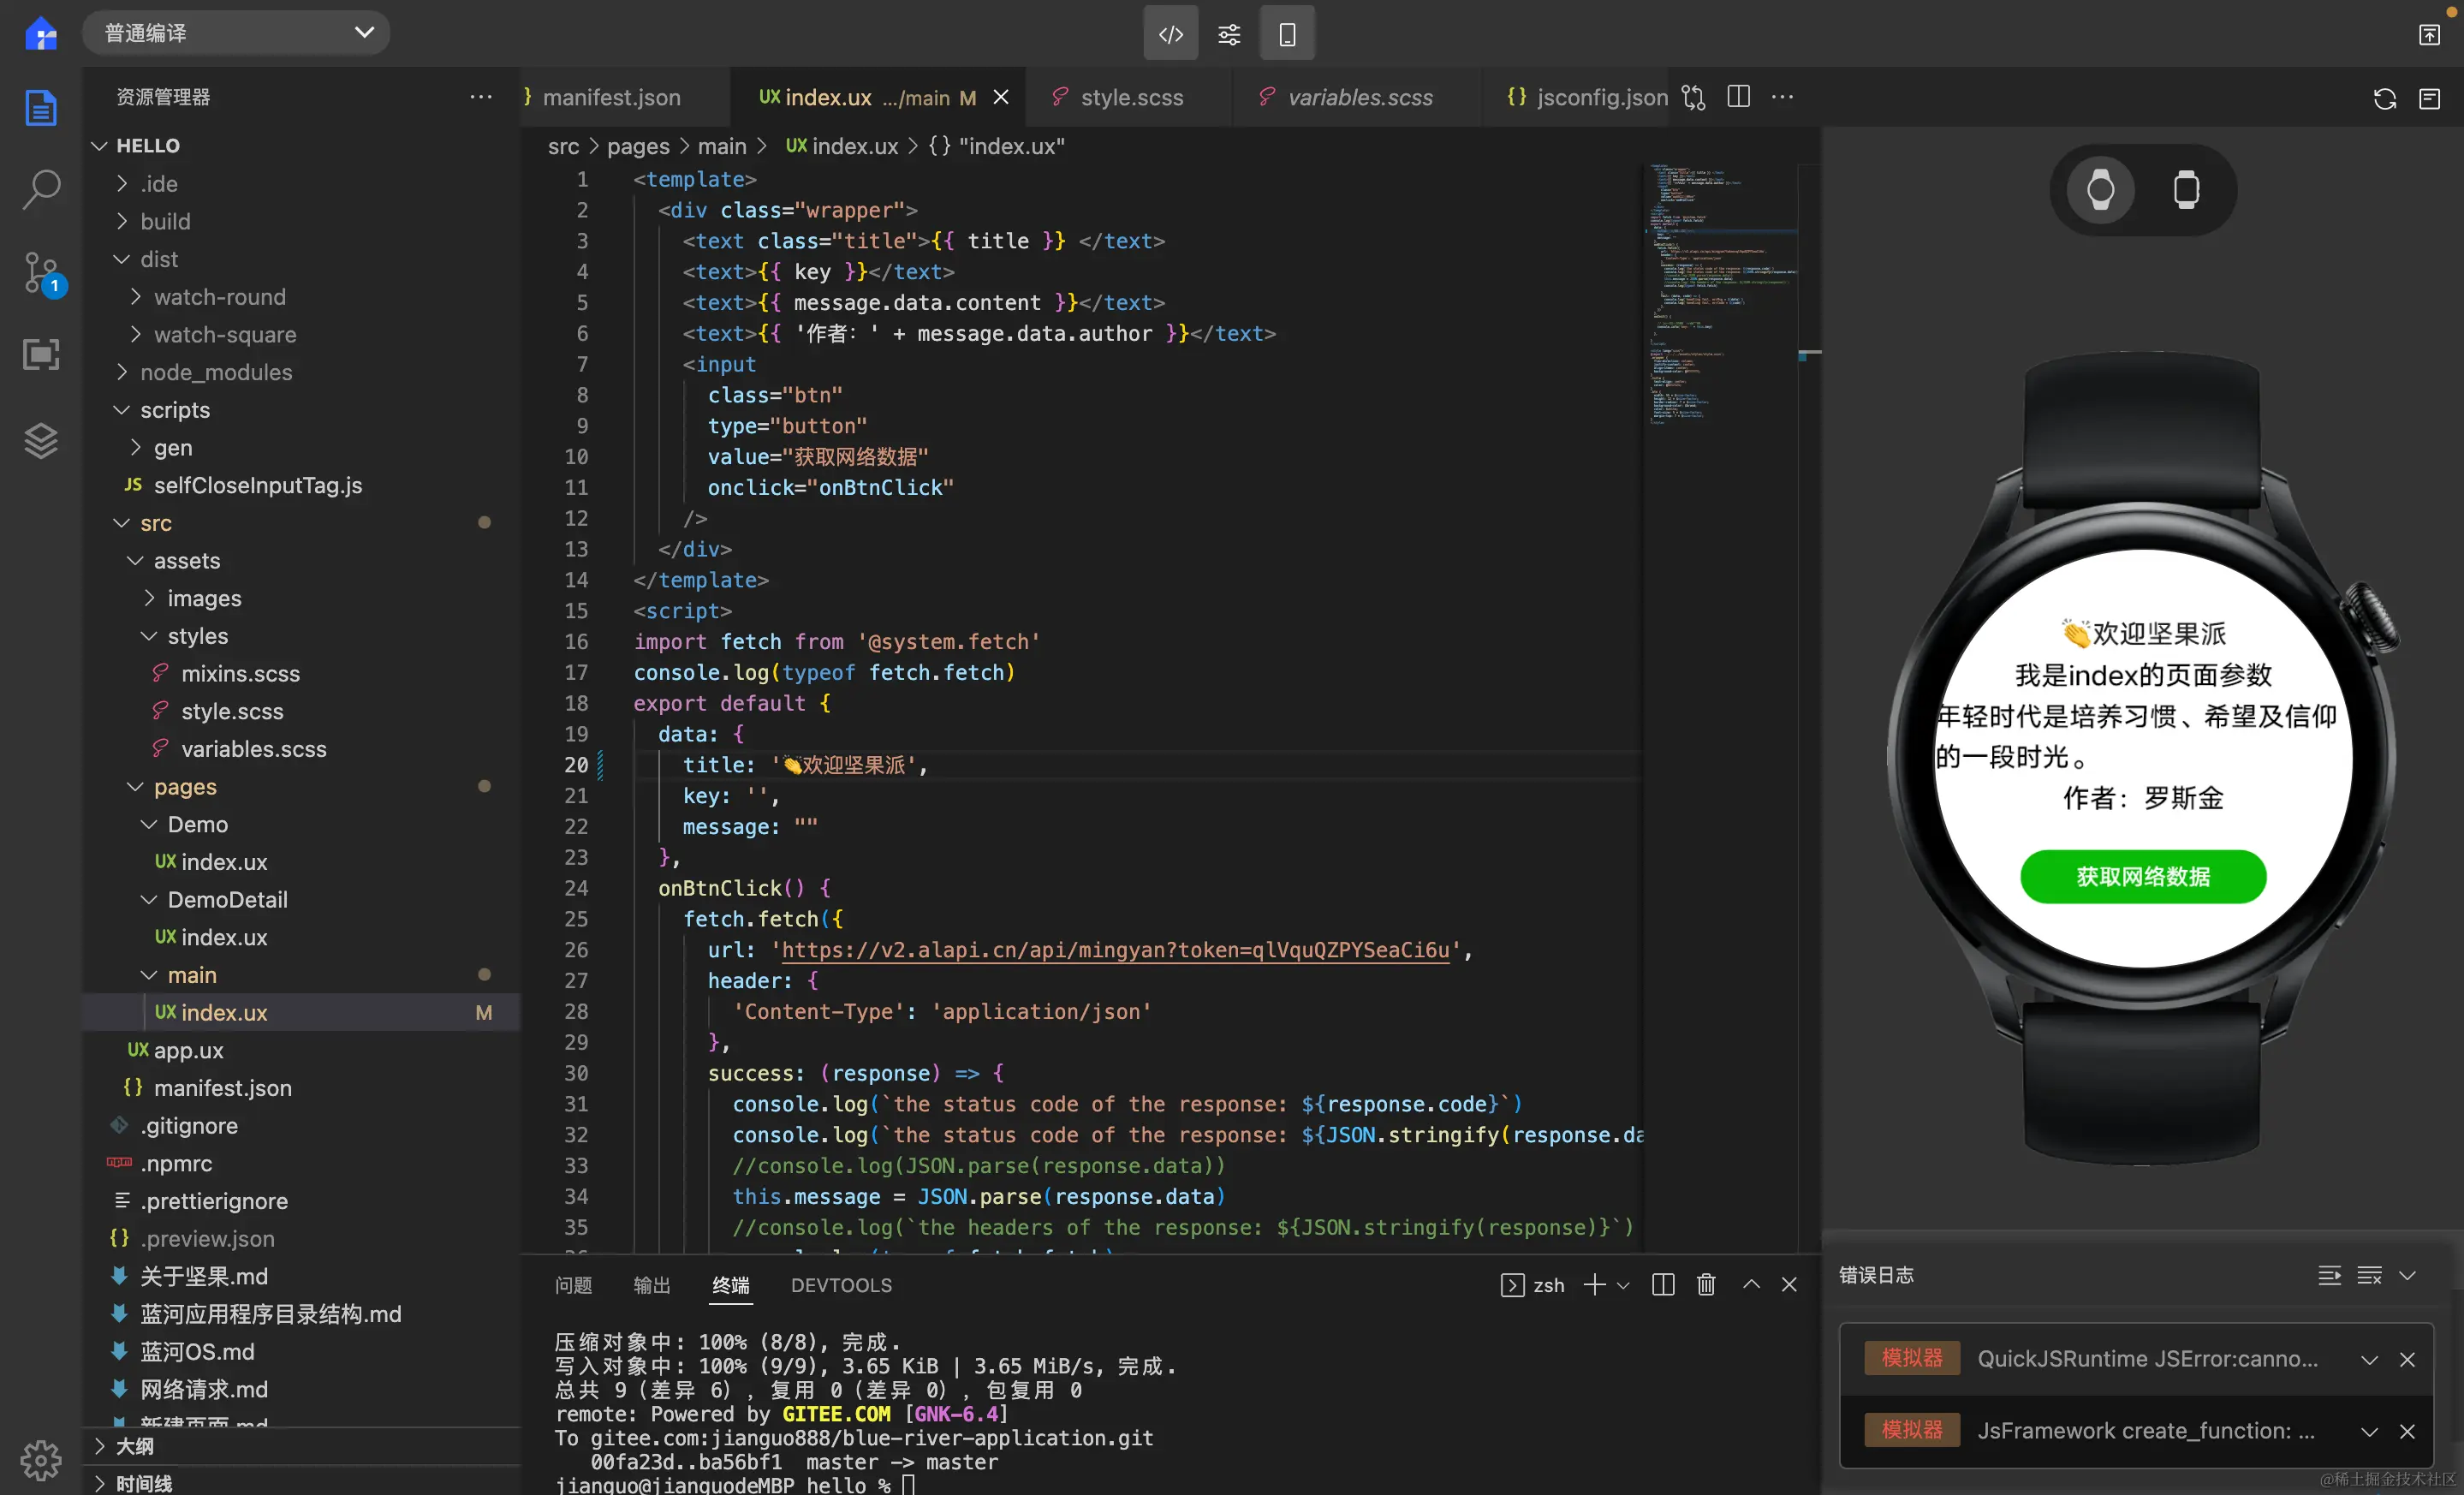Image resolution: width=2464 pixels, height=1495 pixels.
Task: Toggle the phone device preview panel
Action: [1287, 34]
